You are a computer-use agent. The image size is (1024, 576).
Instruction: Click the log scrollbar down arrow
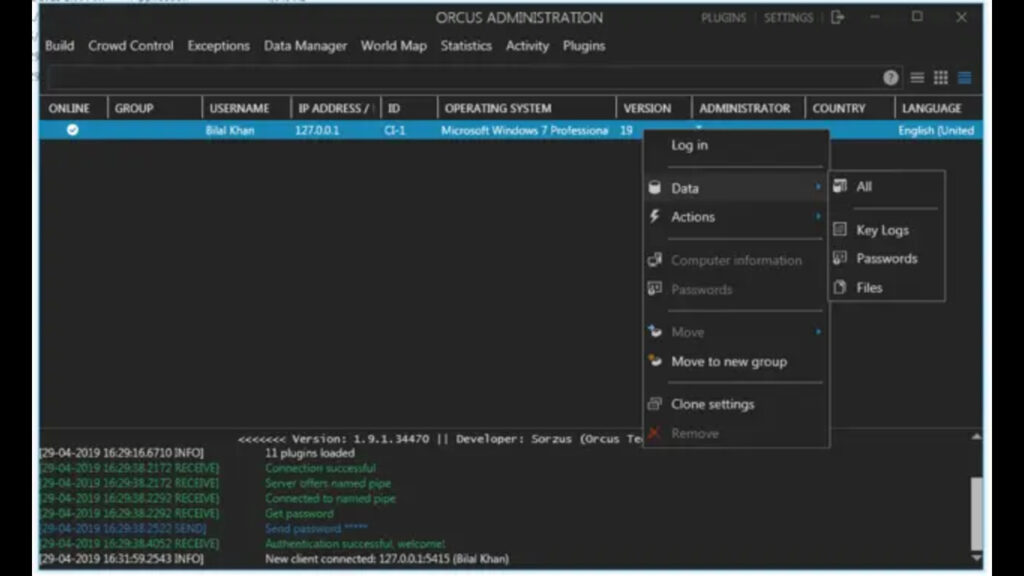coord(976,558)
